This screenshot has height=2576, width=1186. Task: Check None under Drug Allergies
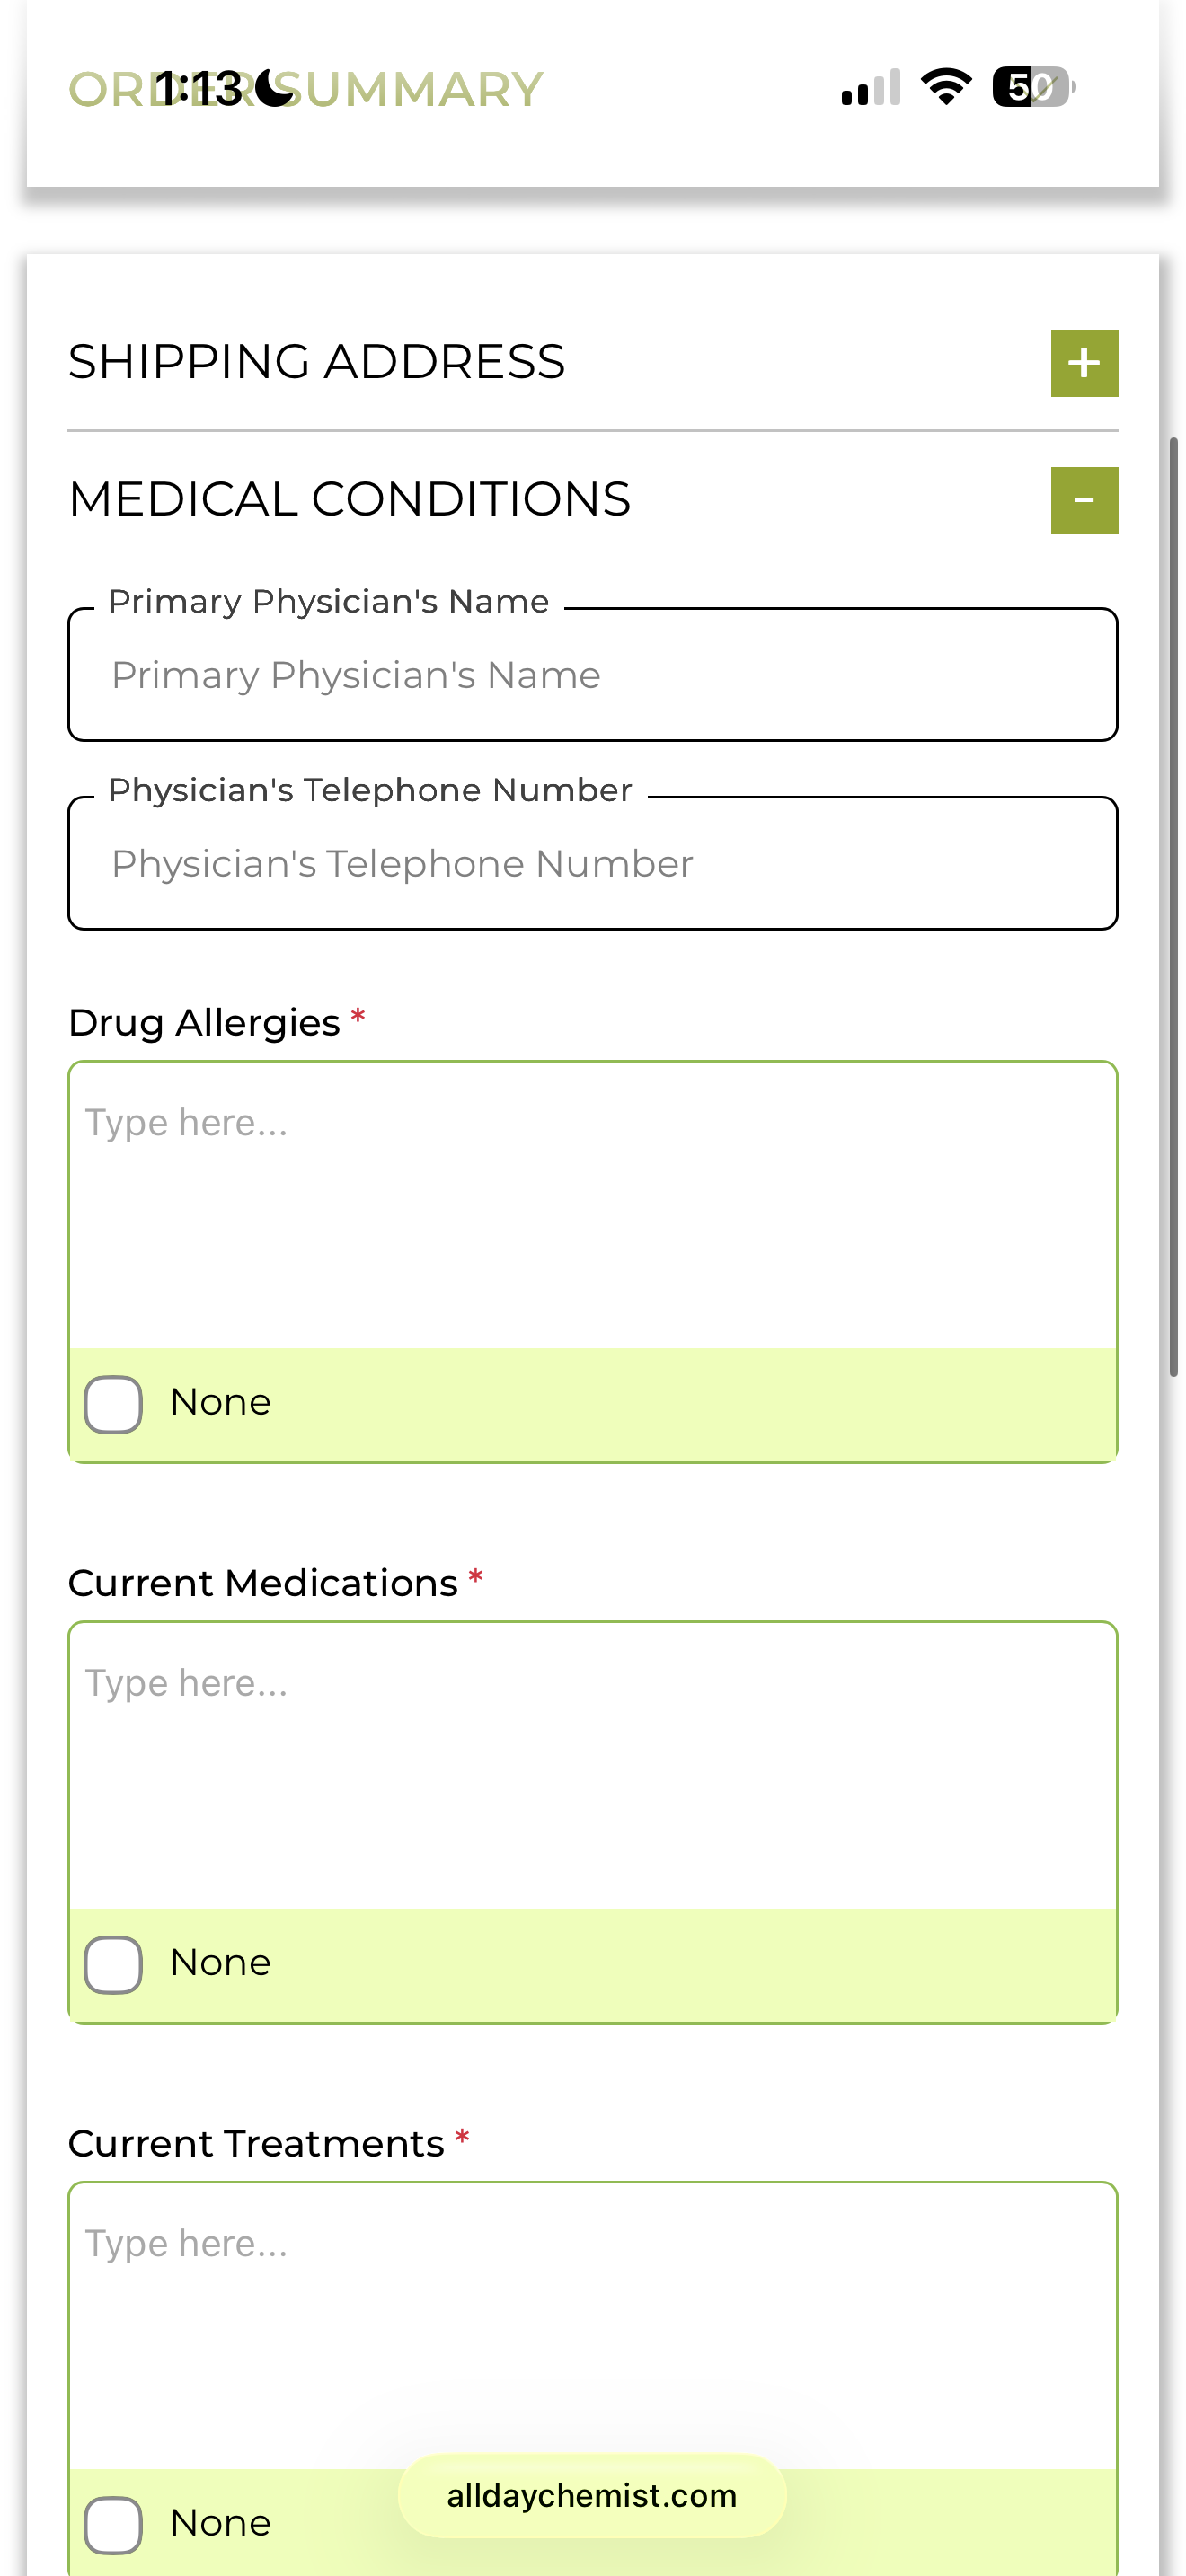(x=113, y=1404)
